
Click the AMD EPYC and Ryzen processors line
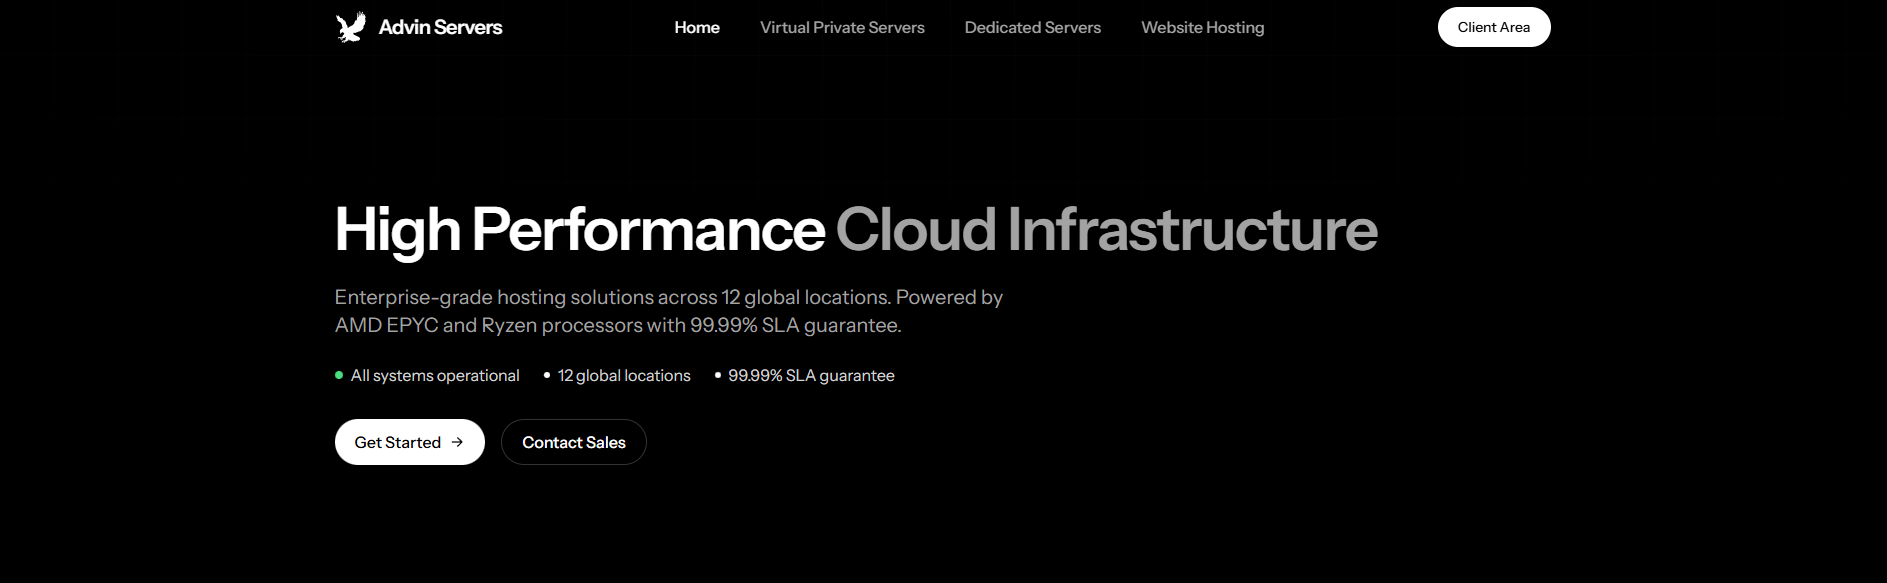(617, 325)
